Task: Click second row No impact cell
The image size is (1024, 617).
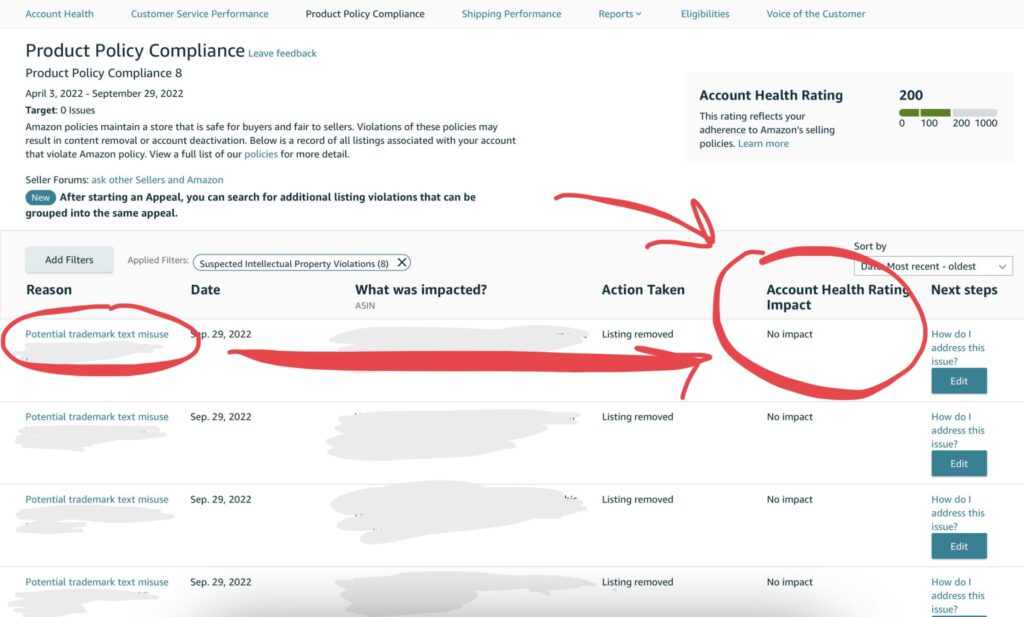Action: [x=790, y=417]
